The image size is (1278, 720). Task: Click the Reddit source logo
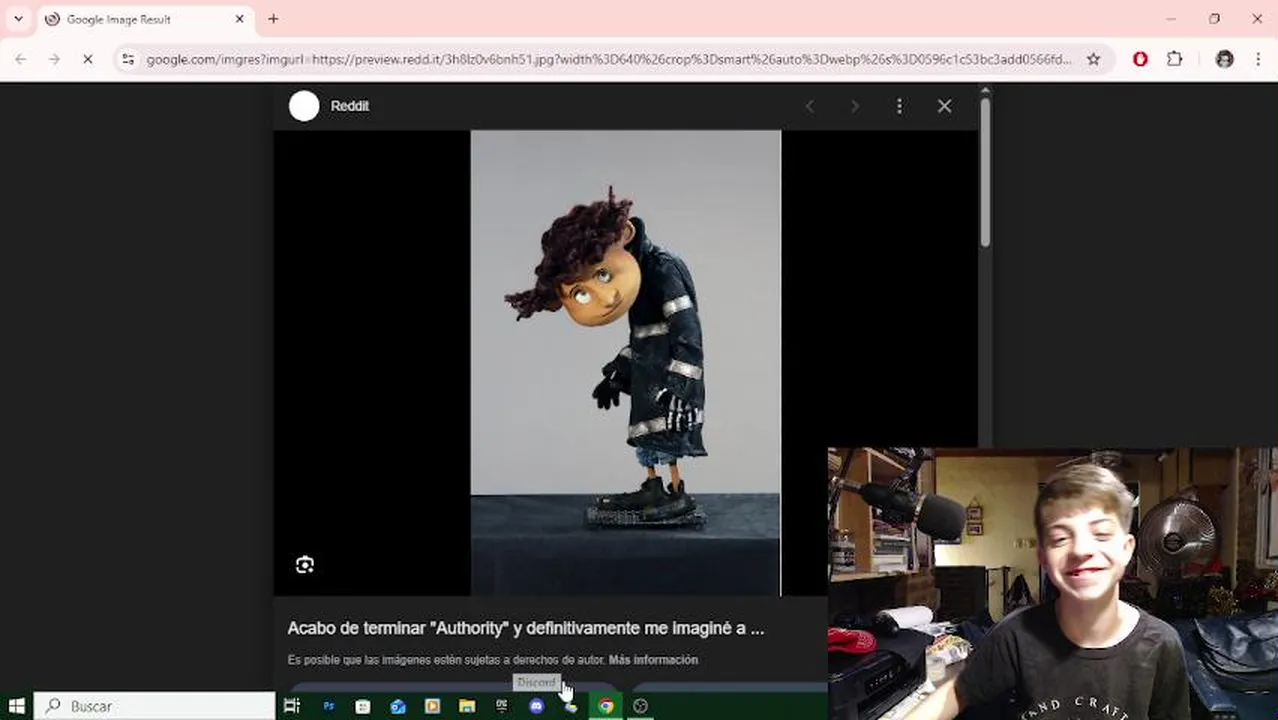[x=304, y=106]
